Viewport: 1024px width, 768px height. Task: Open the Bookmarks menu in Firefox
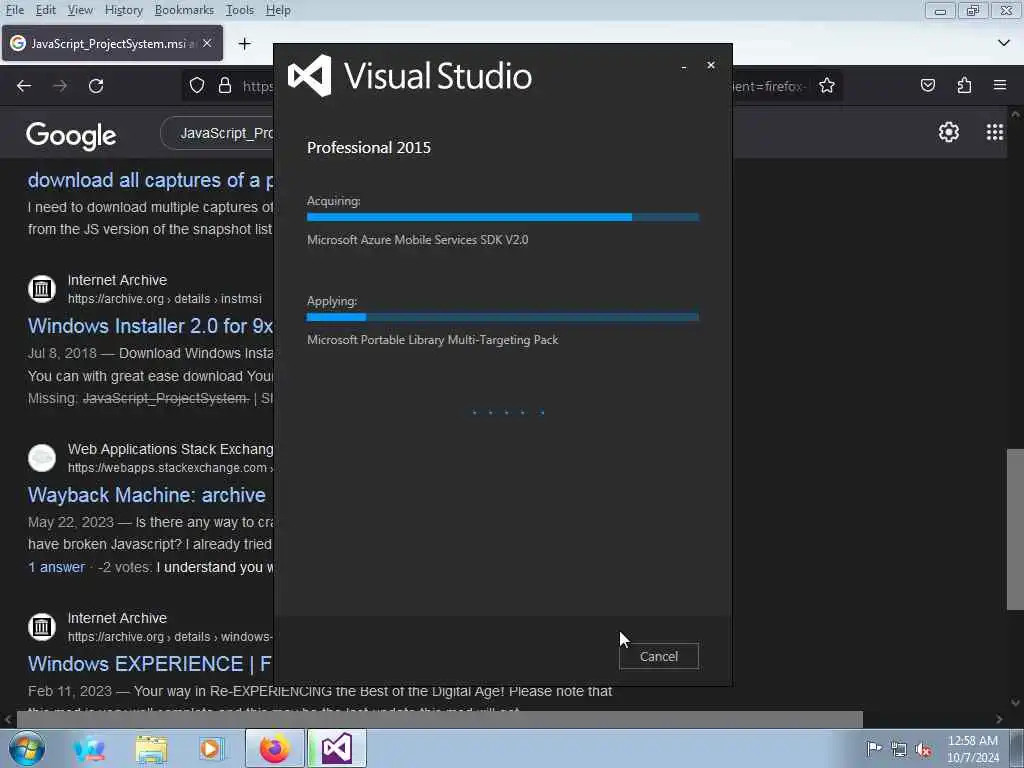(184, 10)
